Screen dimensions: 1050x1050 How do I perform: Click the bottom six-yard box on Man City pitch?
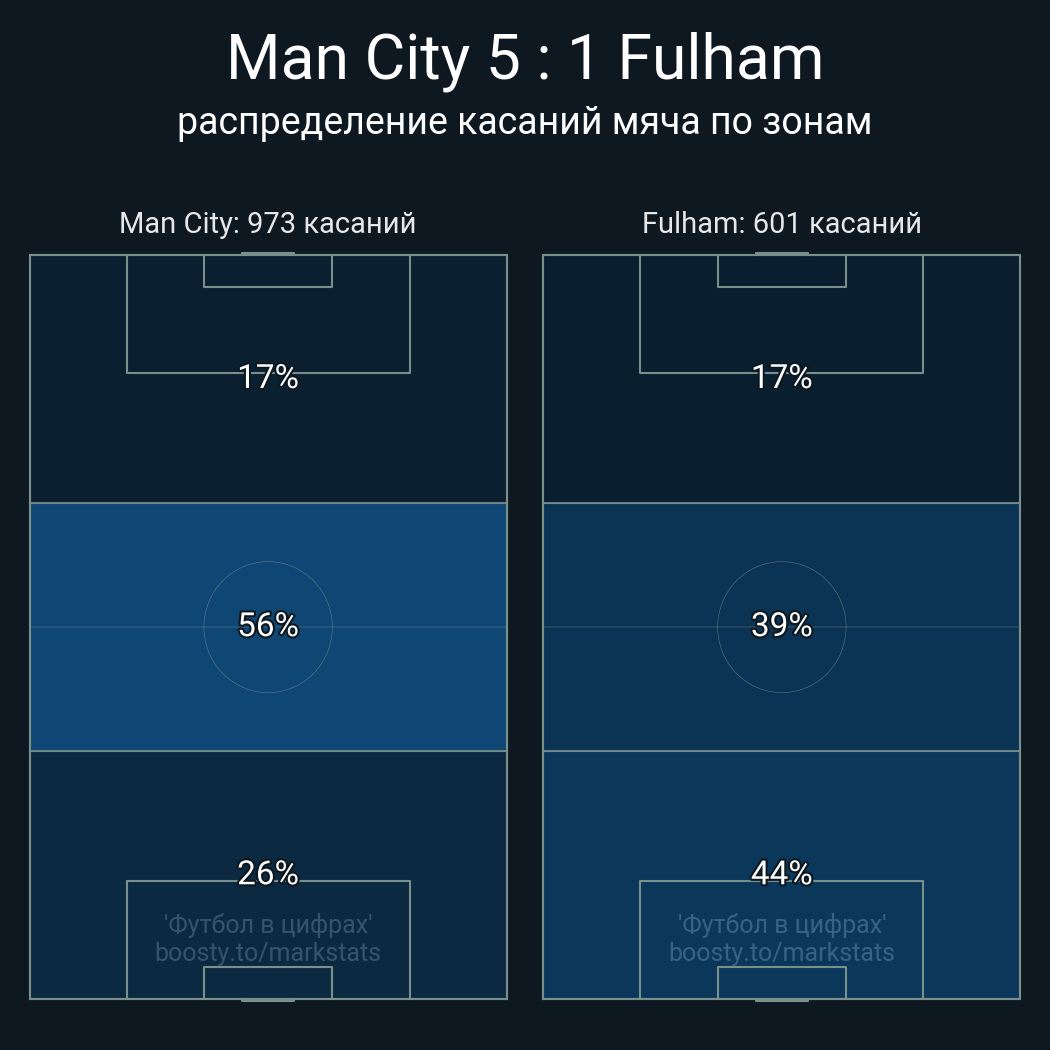tap(268, 982)
